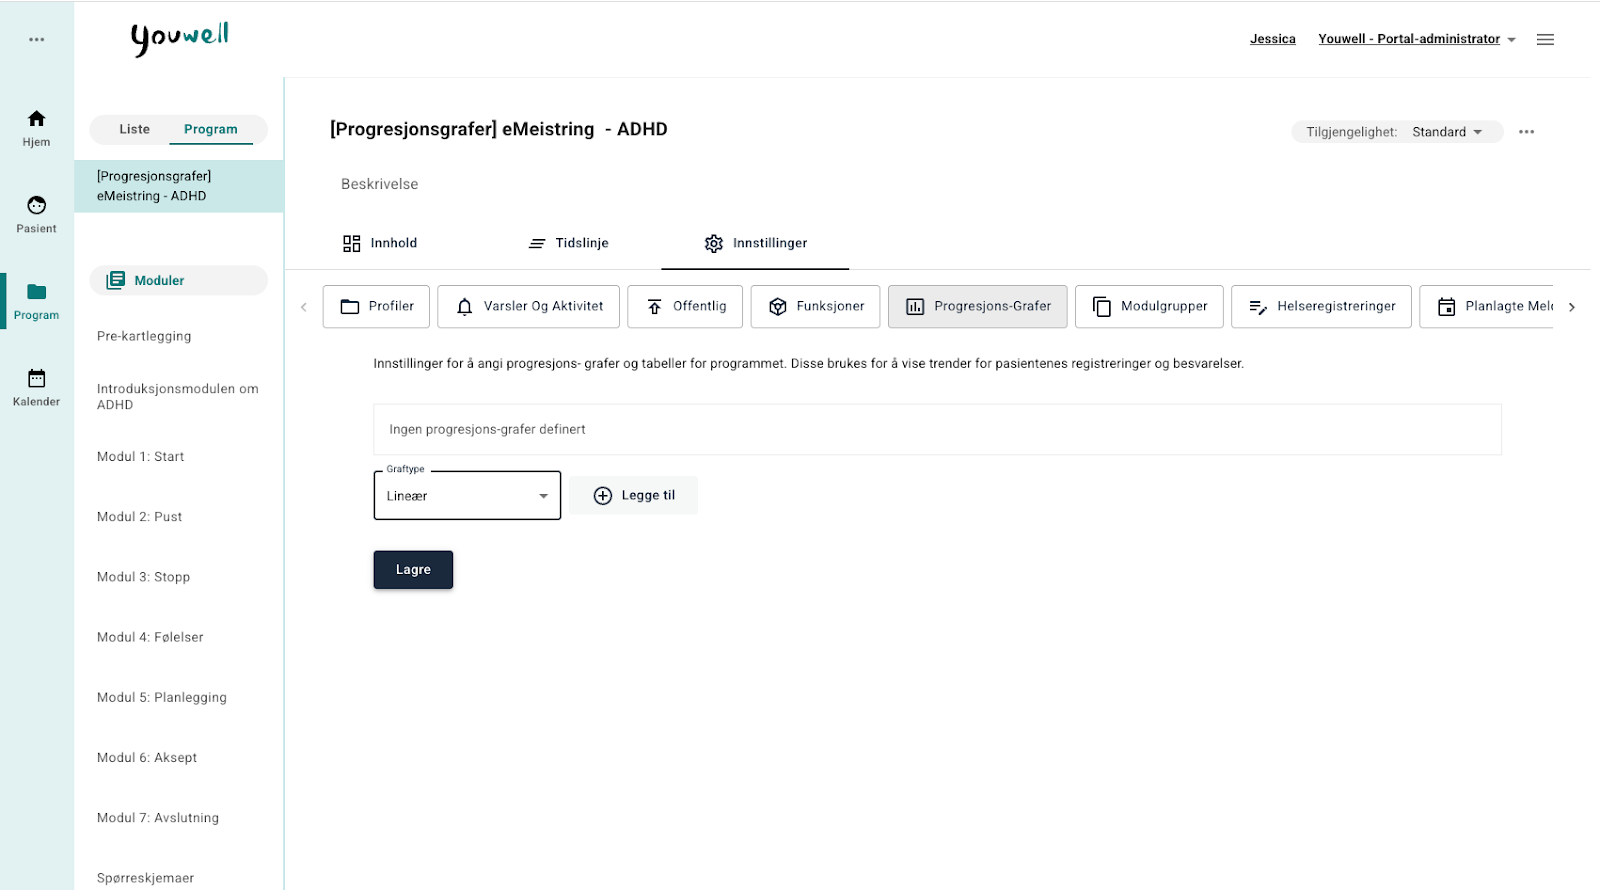
Task: Select Funksjoner settings
Action: tap(815, 307)
